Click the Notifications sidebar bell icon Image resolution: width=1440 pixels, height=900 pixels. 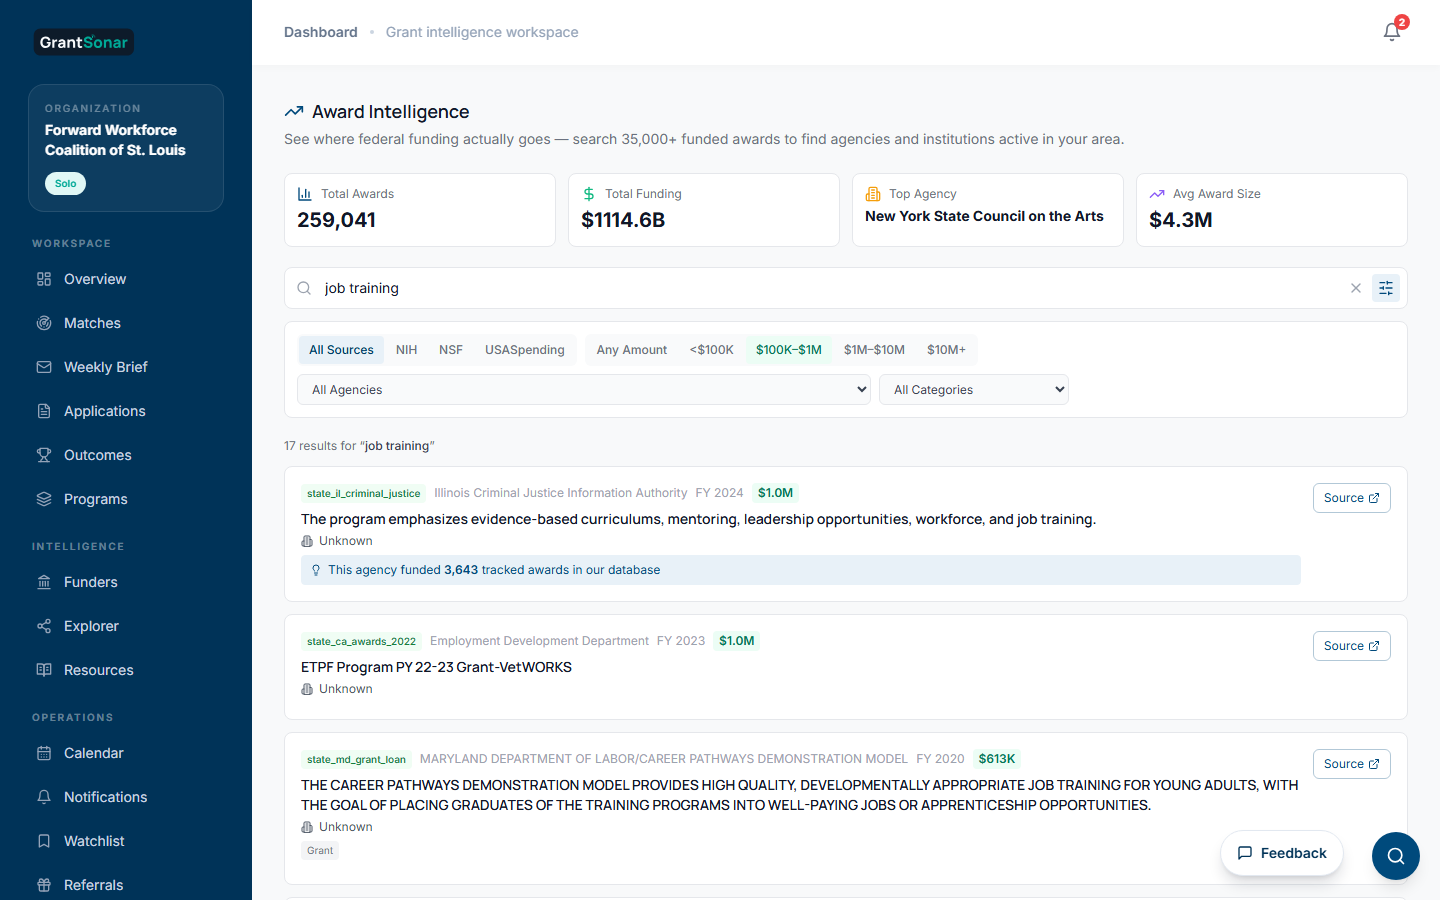[x=44, y=797]
